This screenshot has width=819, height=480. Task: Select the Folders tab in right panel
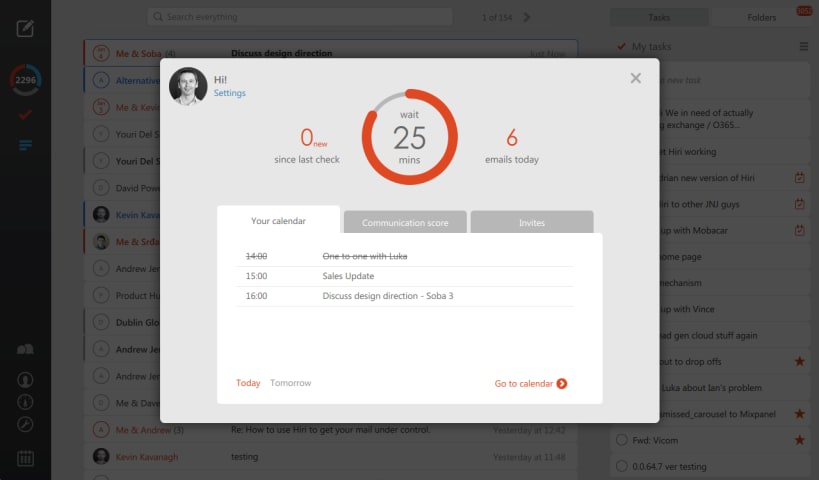[x=761, y=17]
